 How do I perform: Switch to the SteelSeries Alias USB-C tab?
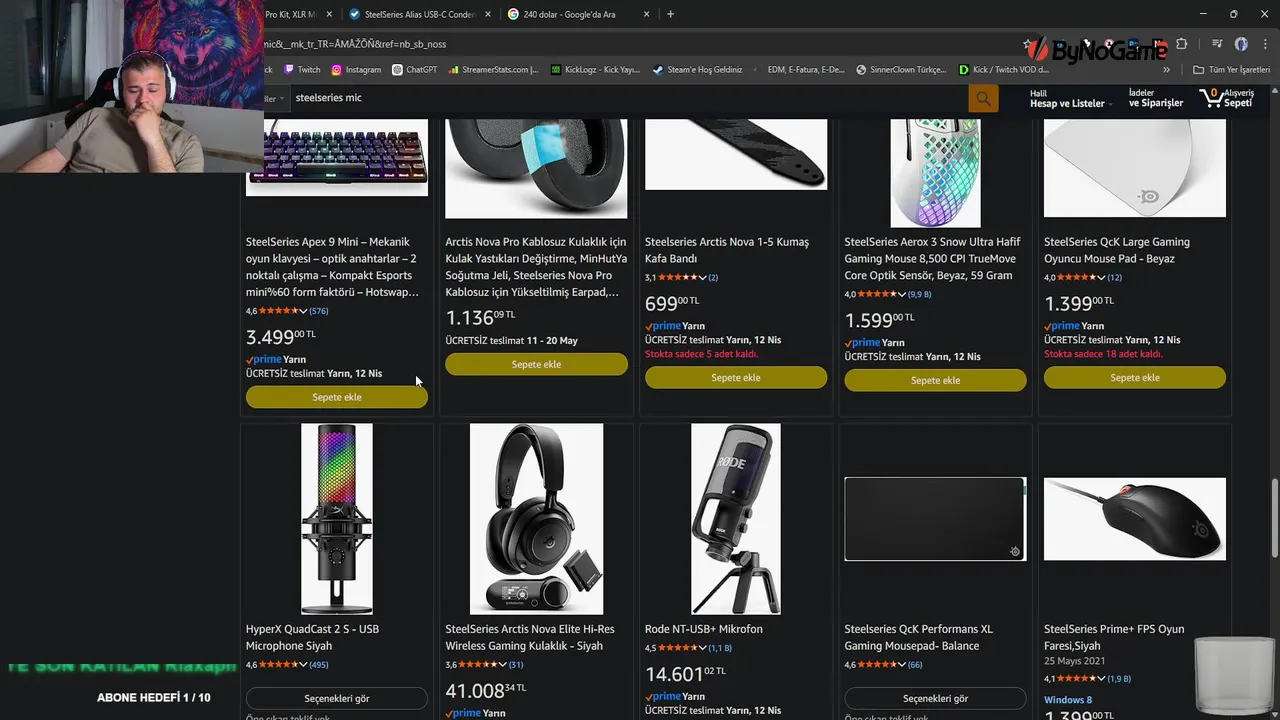point(419,14)
